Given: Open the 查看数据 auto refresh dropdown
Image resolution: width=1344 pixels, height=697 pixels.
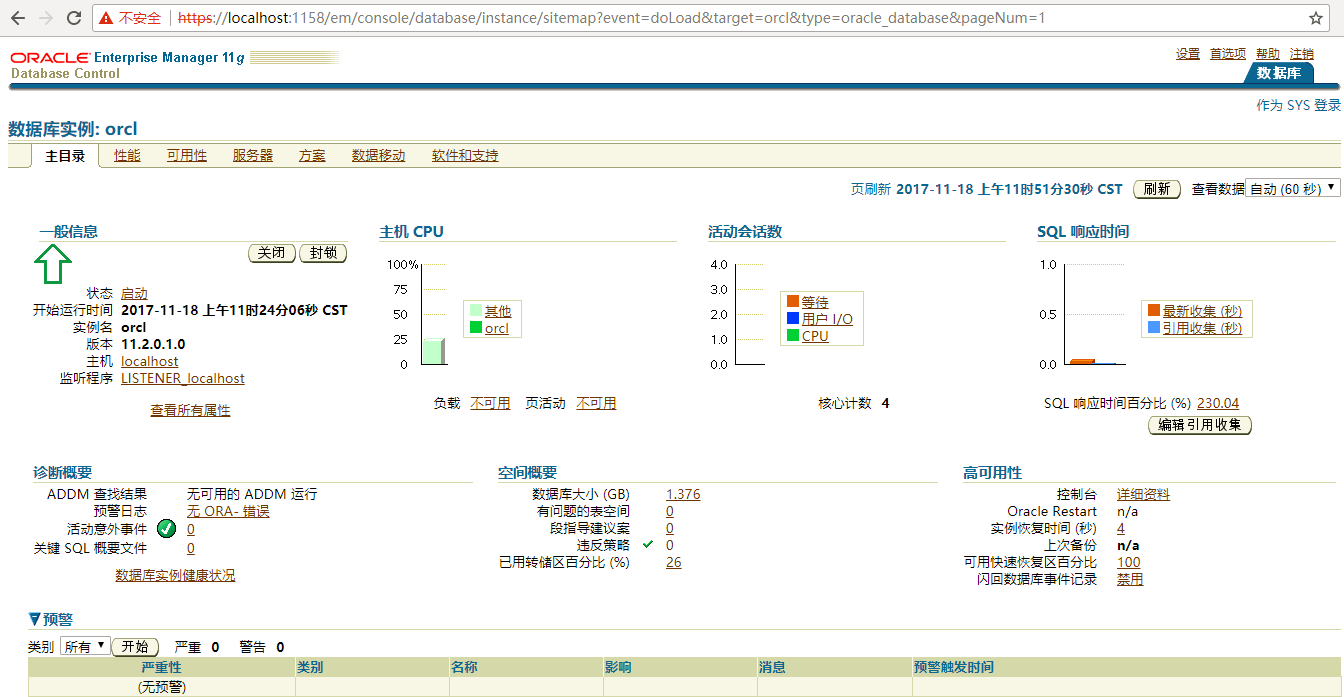Looking at the screenshot, I should pyautogui.click(x=1292, y=188).
